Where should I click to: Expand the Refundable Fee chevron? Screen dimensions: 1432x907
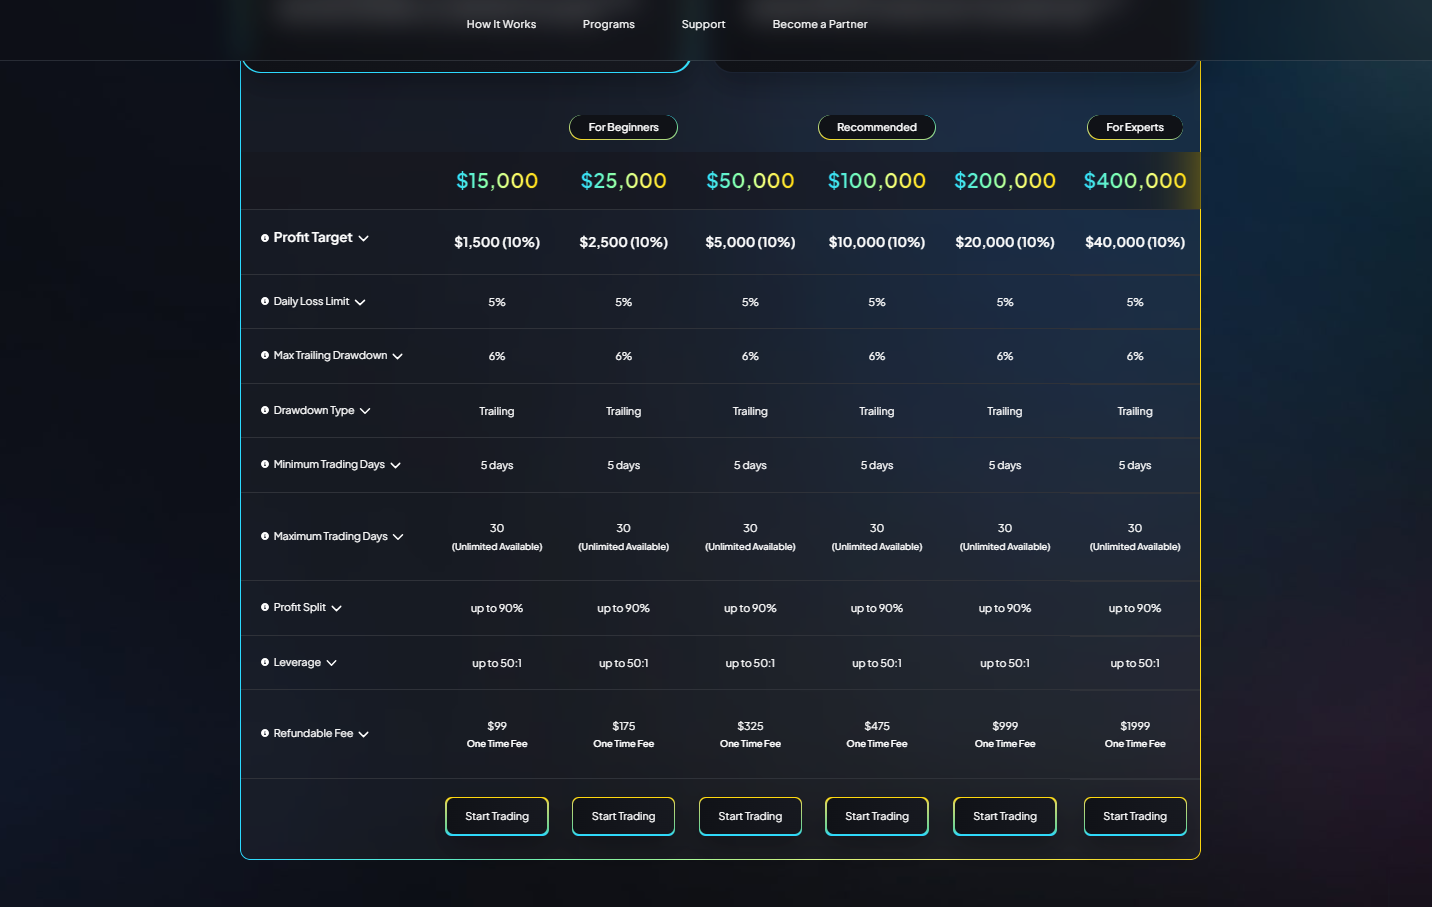(364, 734)
